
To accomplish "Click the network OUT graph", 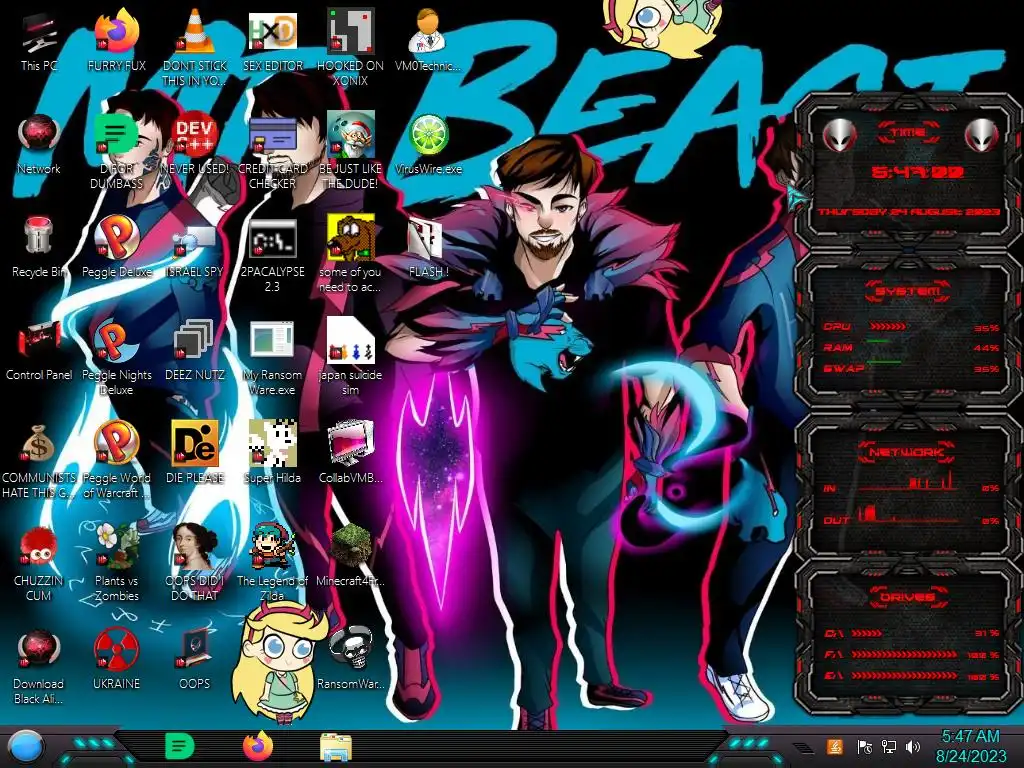I will [909, 514].
